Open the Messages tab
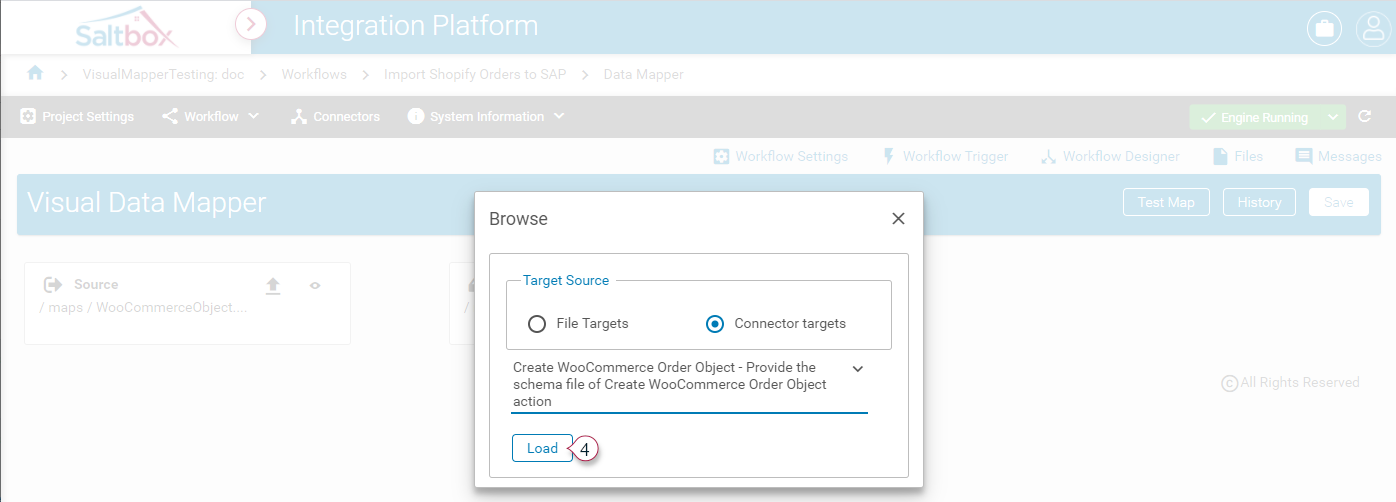Viewport: 1396px width, 502px height. (x=1338, y=156)
